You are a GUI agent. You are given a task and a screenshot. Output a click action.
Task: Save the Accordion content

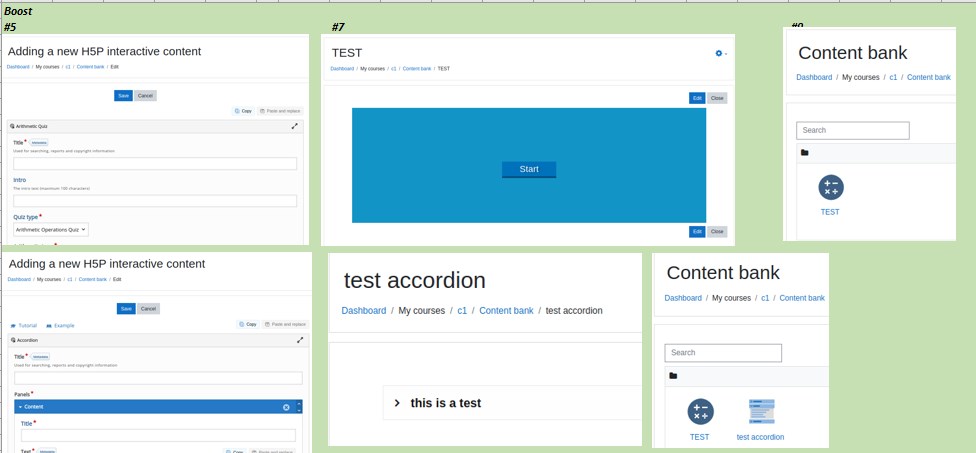pos(126,309)
